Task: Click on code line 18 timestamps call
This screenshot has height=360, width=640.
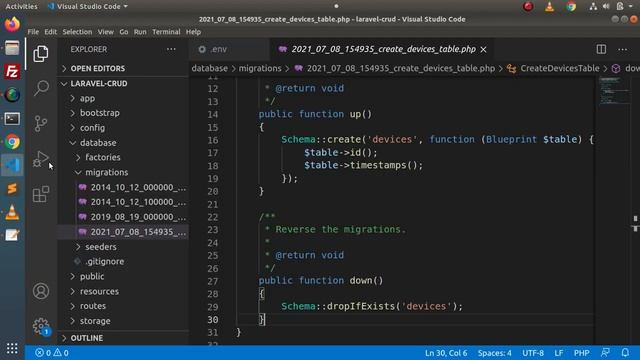Action: 363,165
